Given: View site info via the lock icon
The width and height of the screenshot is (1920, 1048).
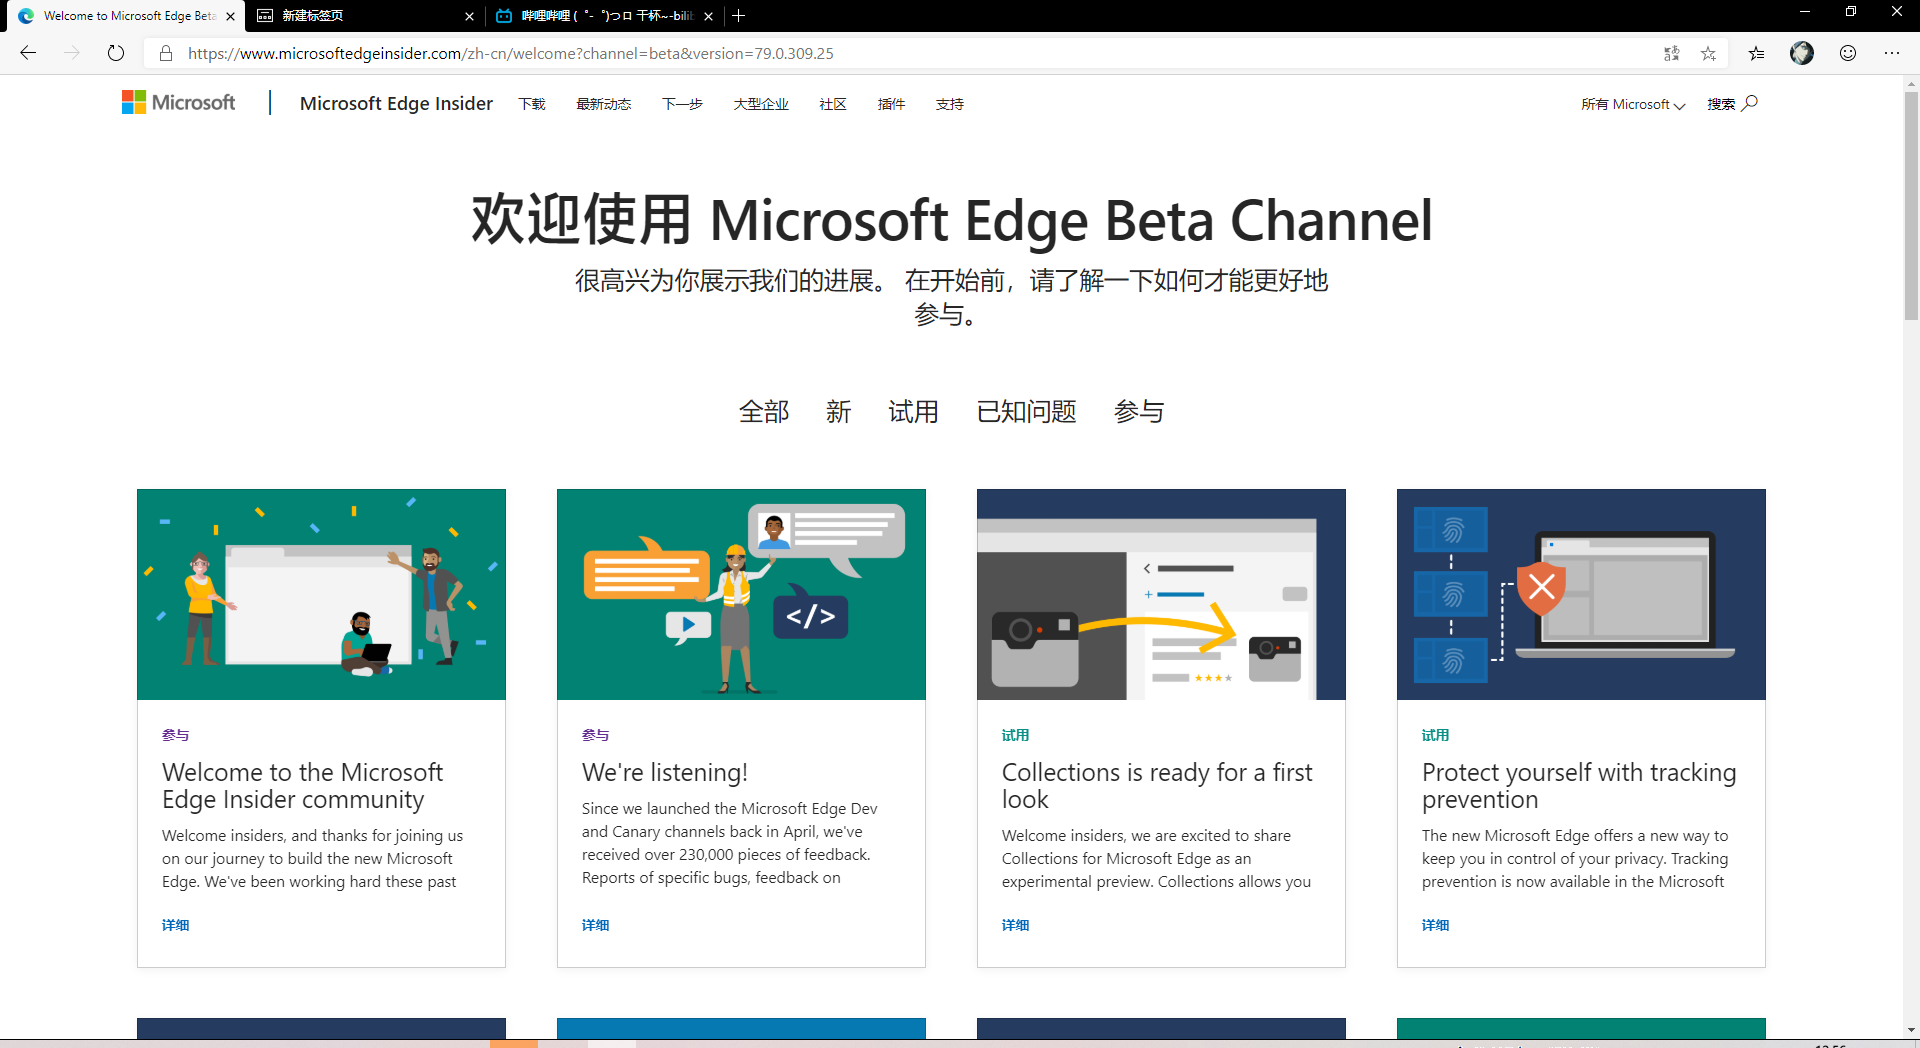Looking at the screenshot, I should point(166,53).
